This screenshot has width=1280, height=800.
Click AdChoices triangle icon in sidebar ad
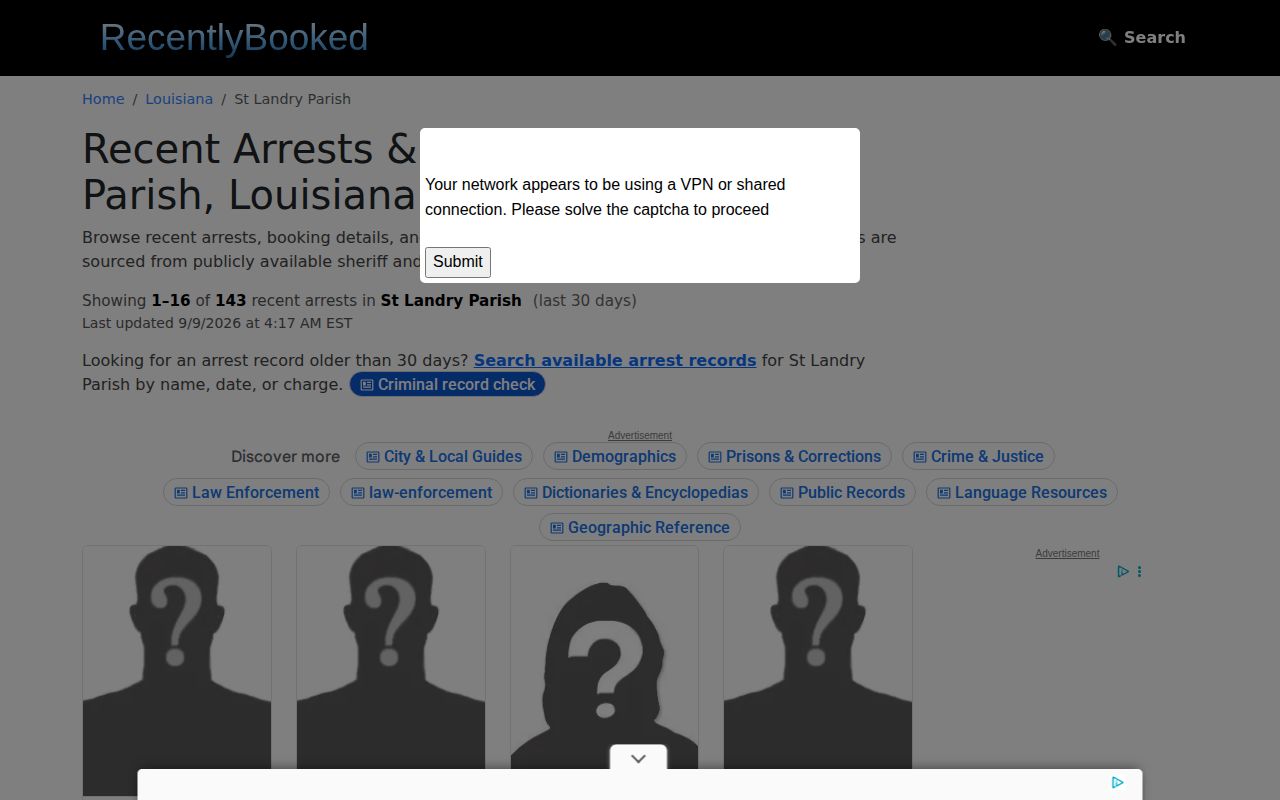[x=1123, y=572]
